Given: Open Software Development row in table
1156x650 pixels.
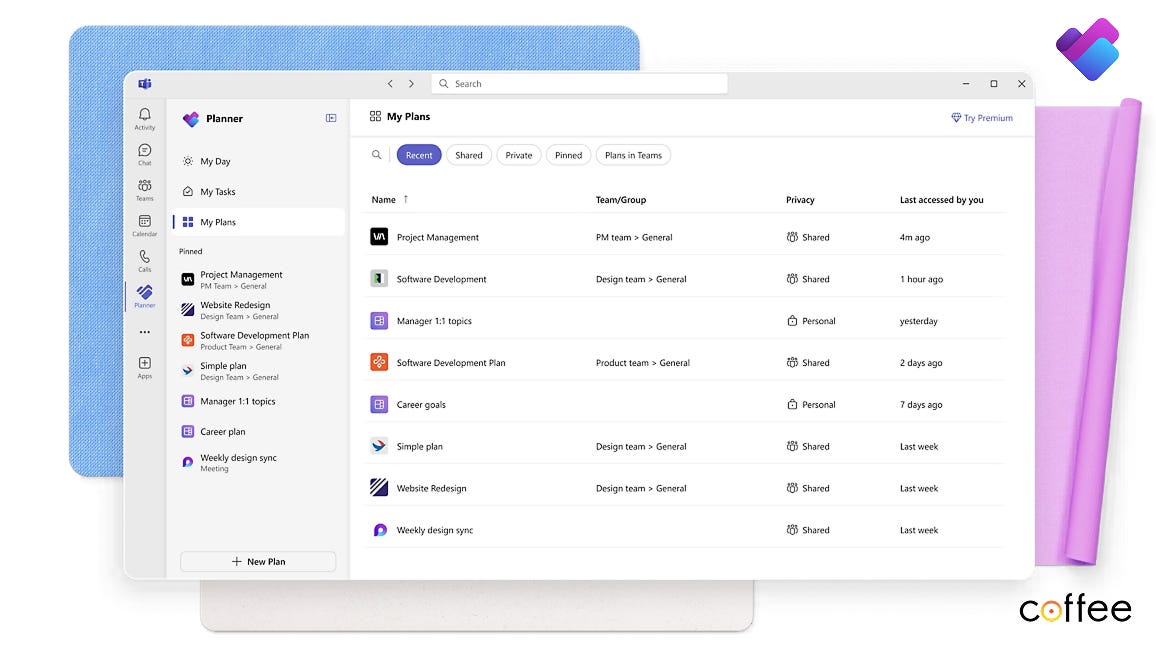Looking at the screenshot, I should (686, 279).
